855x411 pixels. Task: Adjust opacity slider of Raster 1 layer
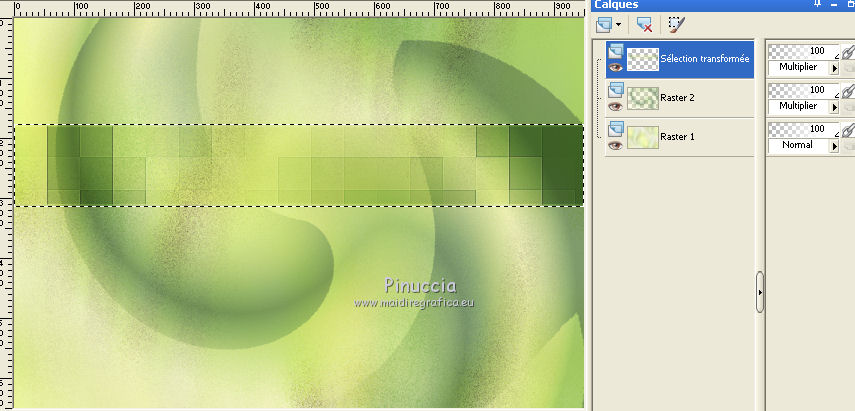pos(803,129)
